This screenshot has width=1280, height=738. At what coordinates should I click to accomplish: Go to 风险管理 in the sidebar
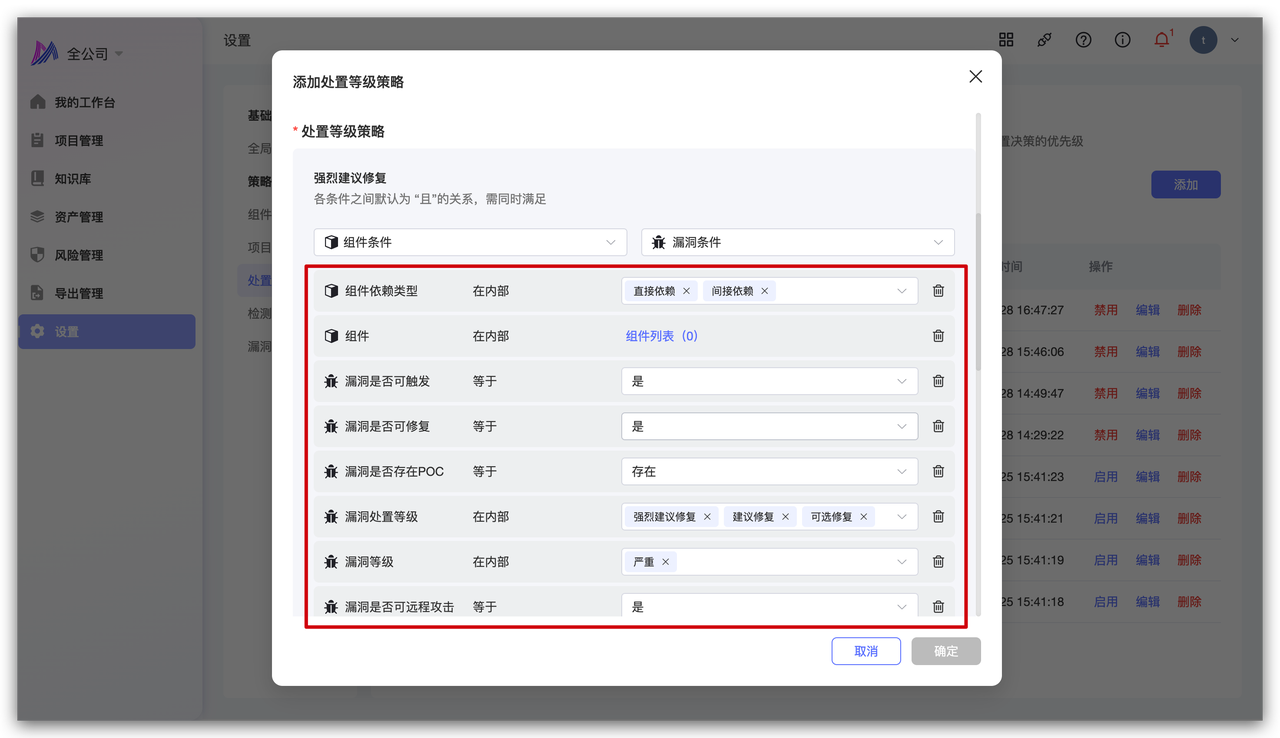coord(79,255)
